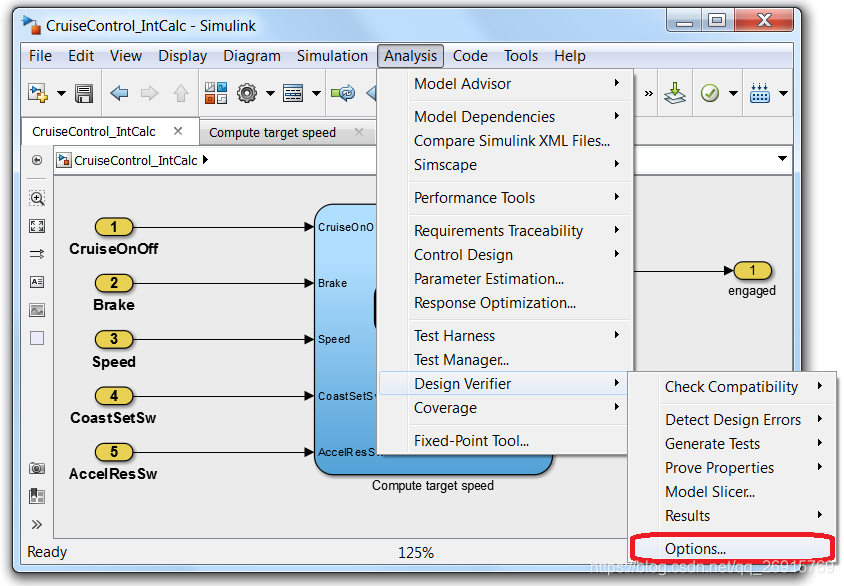The width and height of the screenshot is (844, 586).
Task: Open Simscape submenu
Action: [504, 165]
